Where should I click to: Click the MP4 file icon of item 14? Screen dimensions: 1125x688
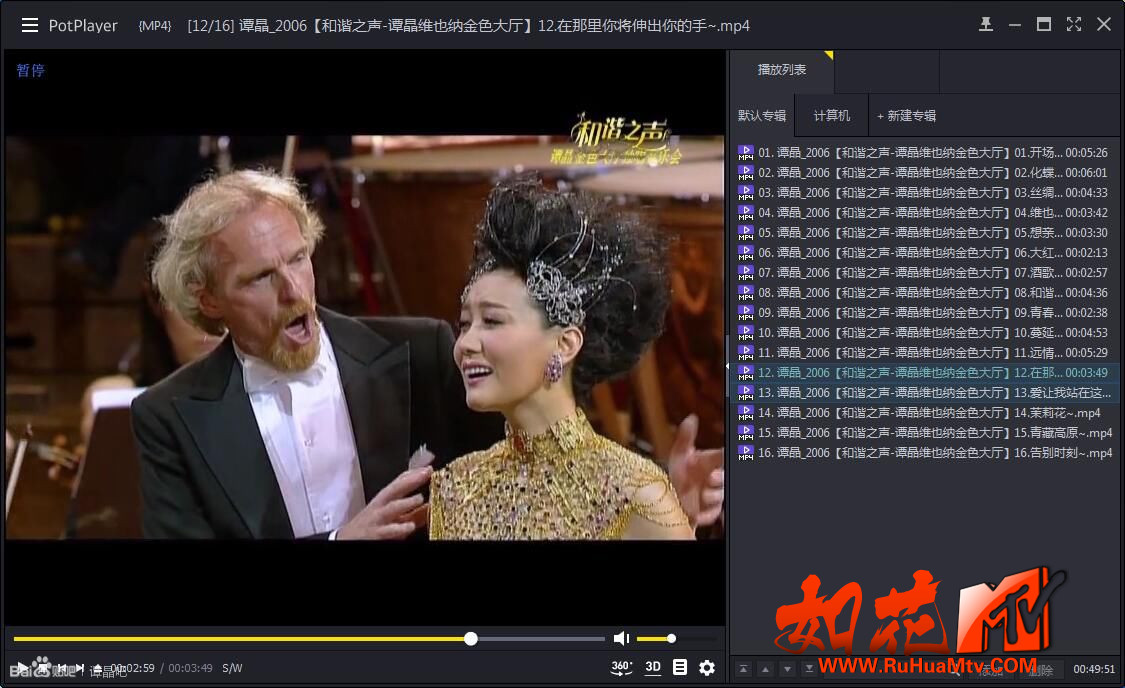[x=745, y=413]
